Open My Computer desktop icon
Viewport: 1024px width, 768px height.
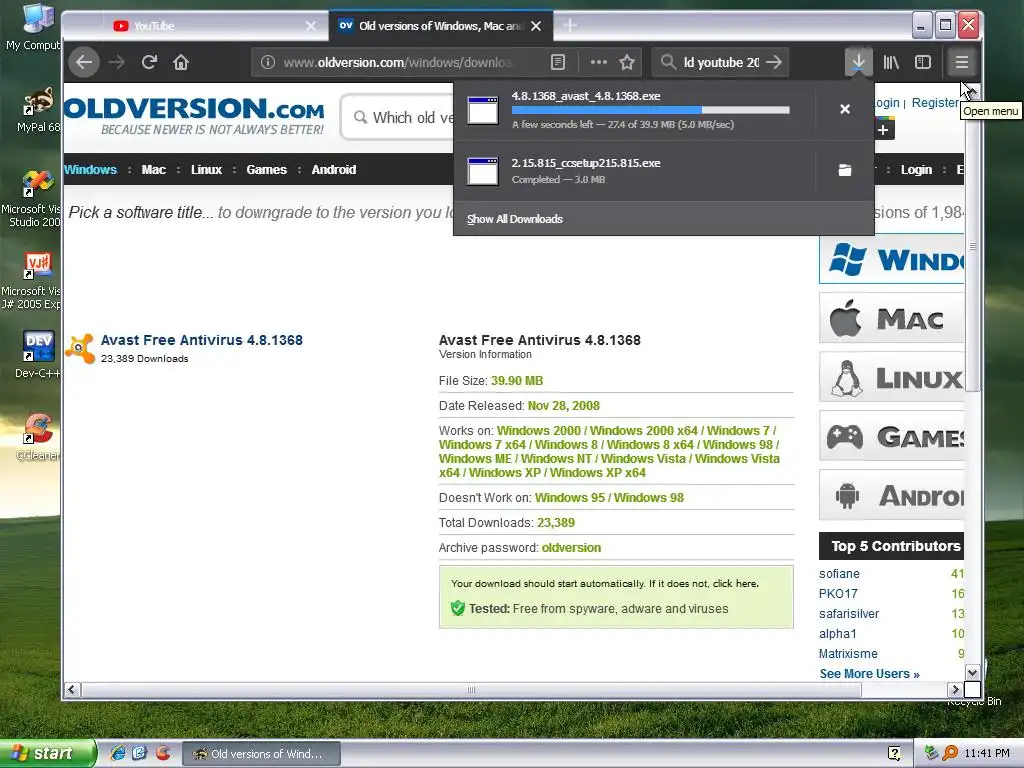coord(34,27)
